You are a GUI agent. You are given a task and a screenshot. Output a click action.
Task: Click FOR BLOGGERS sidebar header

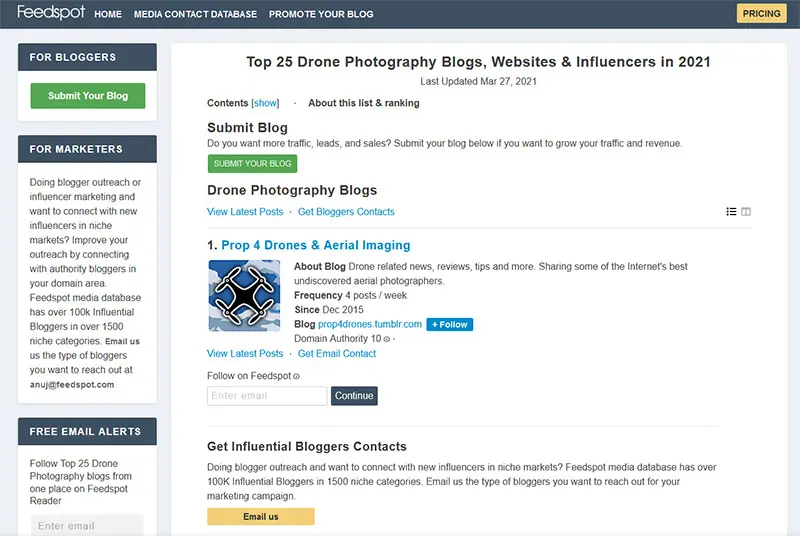[87, 57]
